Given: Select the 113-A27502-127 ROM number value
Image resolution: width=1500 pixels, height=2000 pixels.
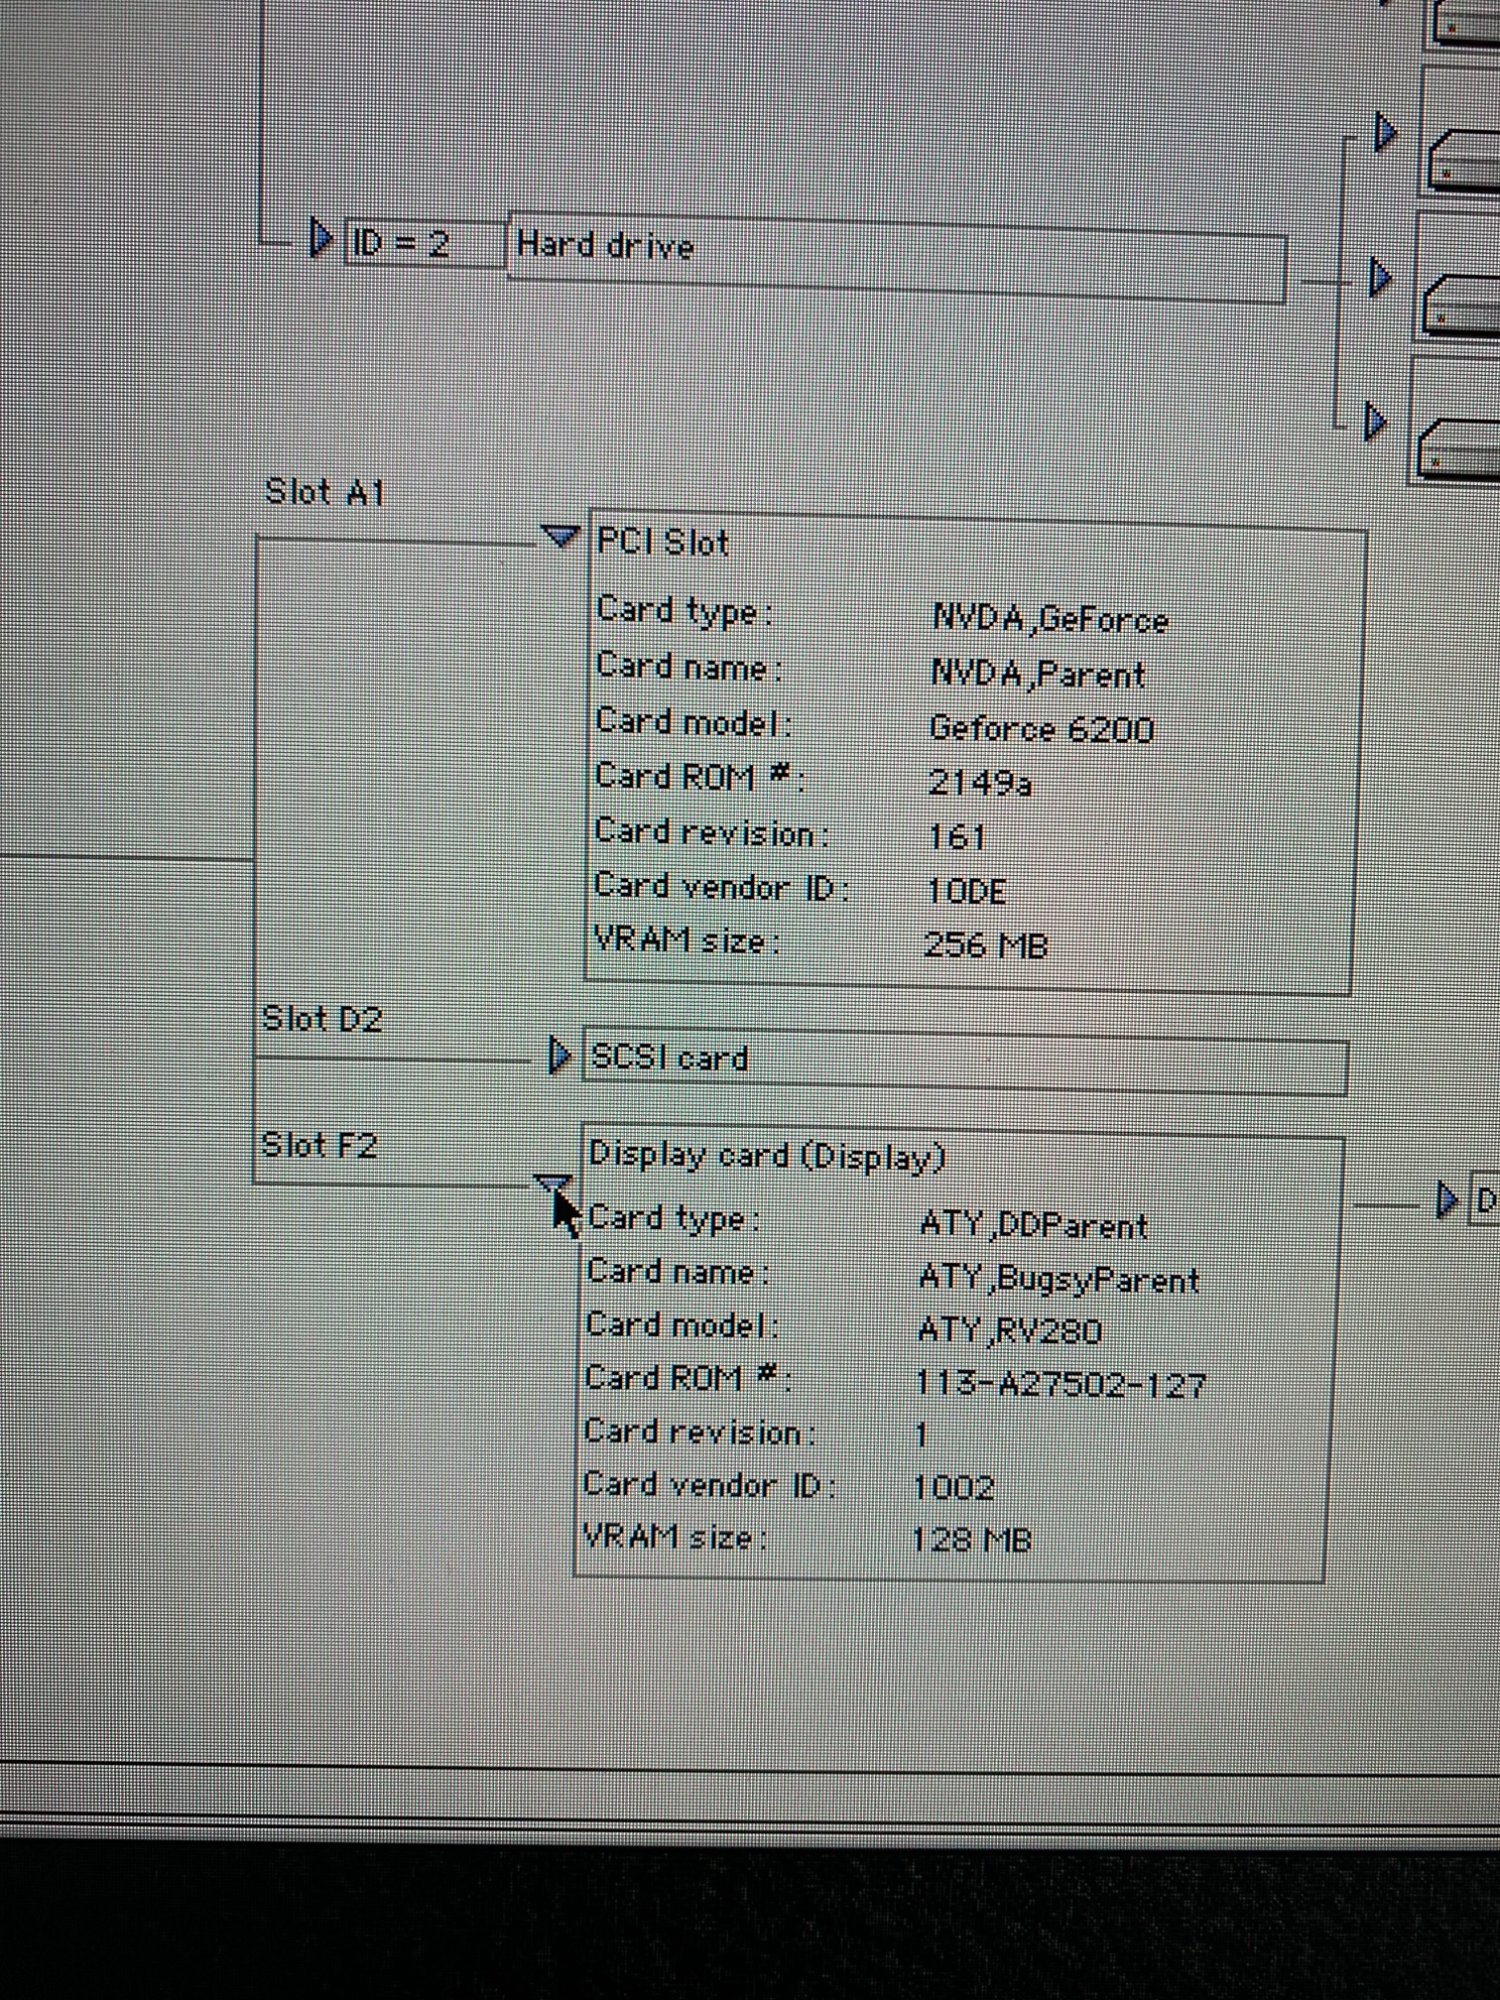Looking at the screenshot, I should tap(1060, 1384).
